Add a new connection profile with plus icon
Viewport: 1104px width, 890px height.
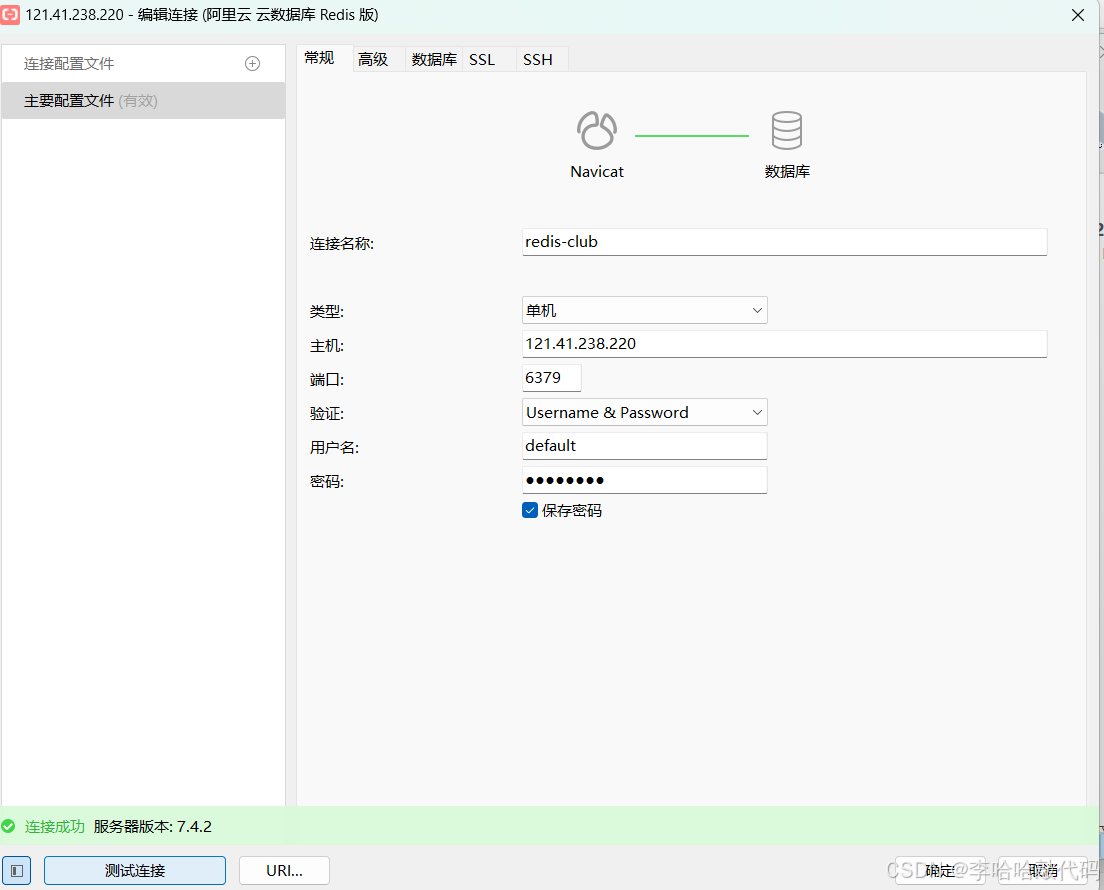252,64
